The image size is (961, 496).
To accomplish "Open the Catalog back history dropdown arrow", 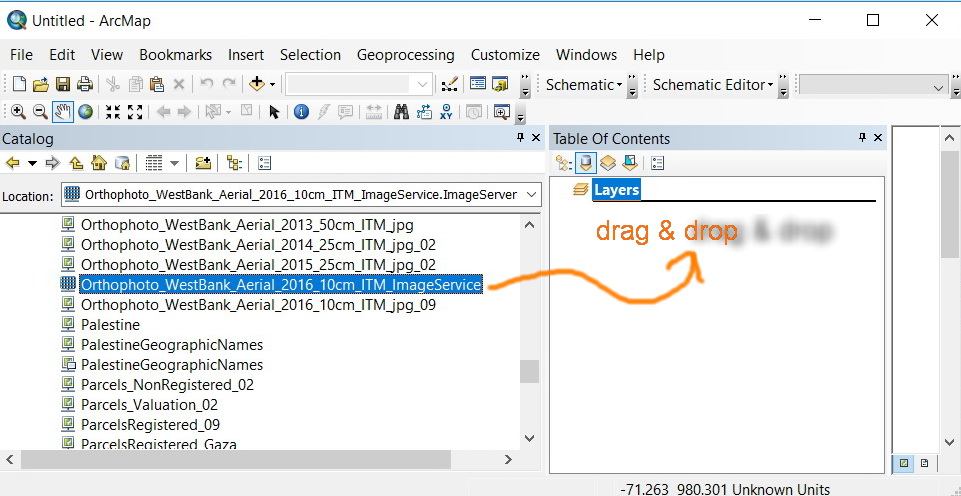I will tap(32, 163).
